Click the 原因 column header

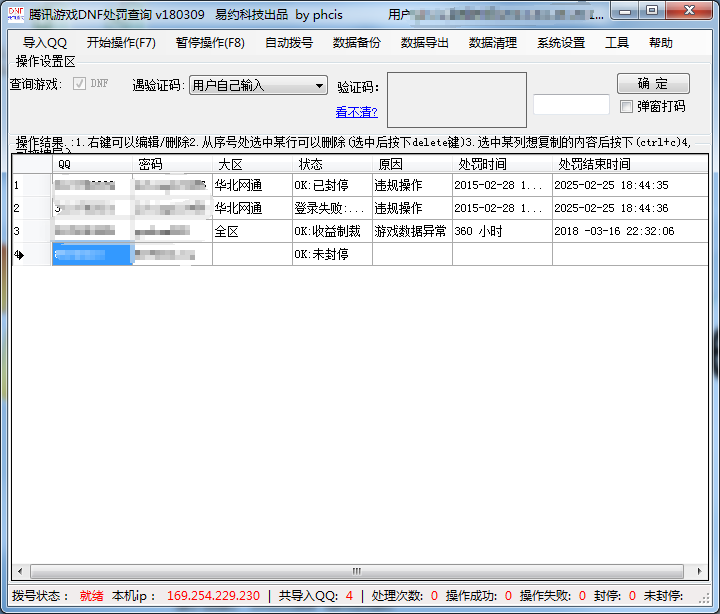412,164
